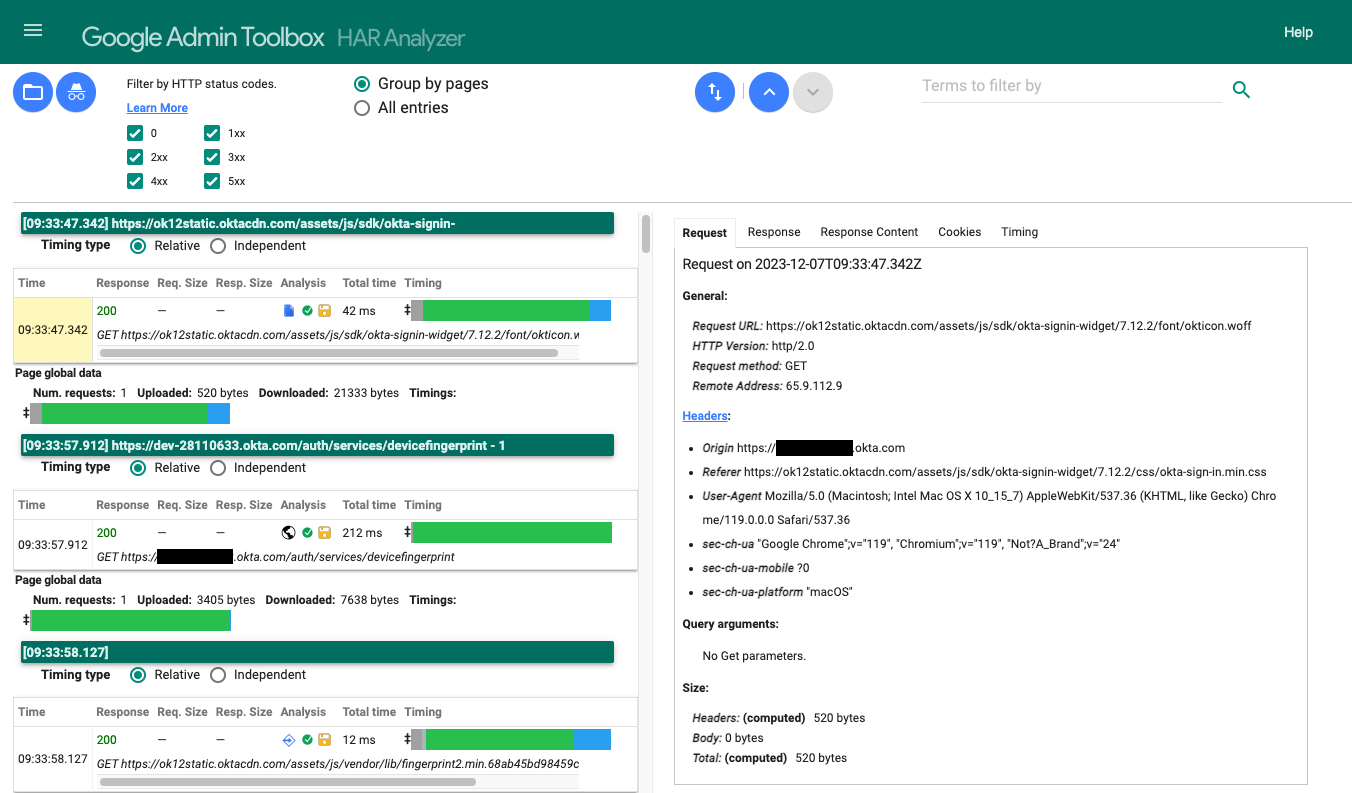Toggle the 3xx status code checkbox

212,157
